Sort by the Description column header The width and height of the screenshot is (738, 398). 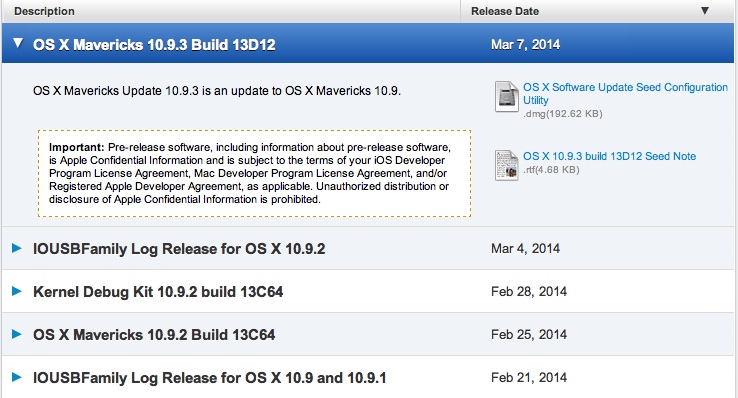click(x=44, y=11)
